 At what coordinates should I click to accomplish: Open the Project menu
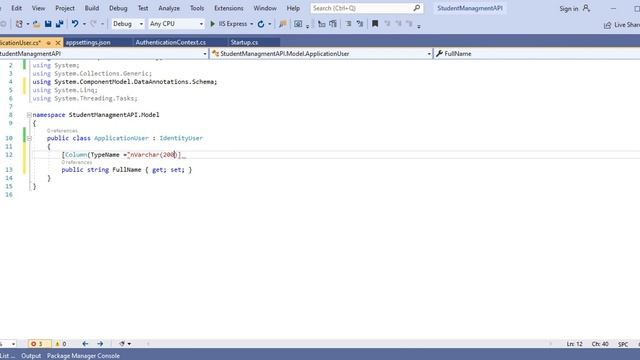pyautogui.click(x=65, y=8)
